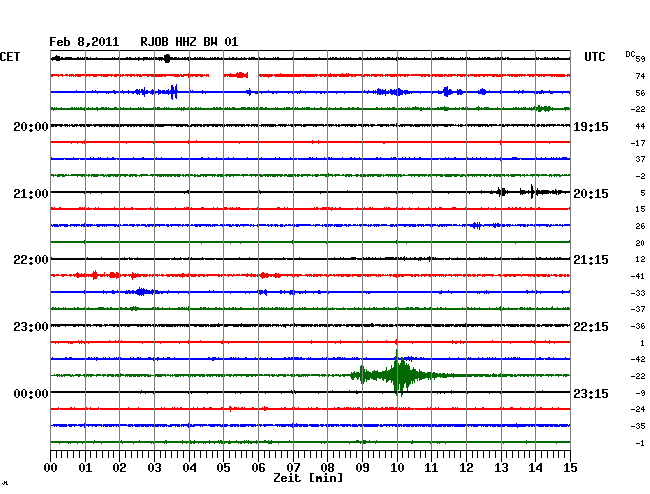The image size is (650, 494).
Task: Select the 20:00 CET time label
Action: click(31, 126)
